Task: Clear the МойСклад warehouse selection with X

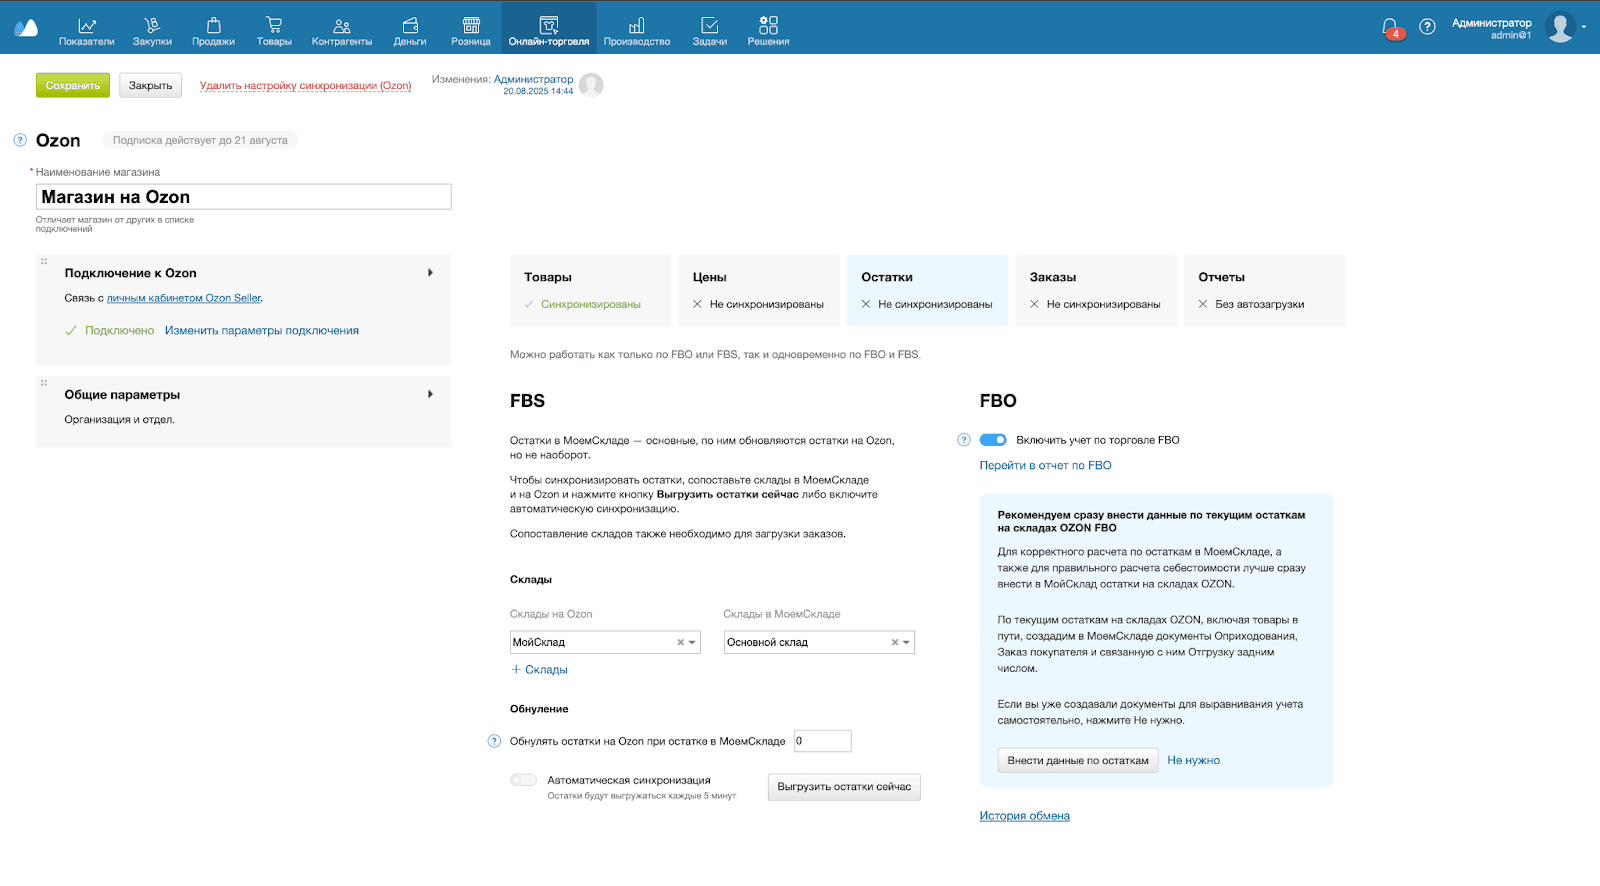Action: (680, 643)
